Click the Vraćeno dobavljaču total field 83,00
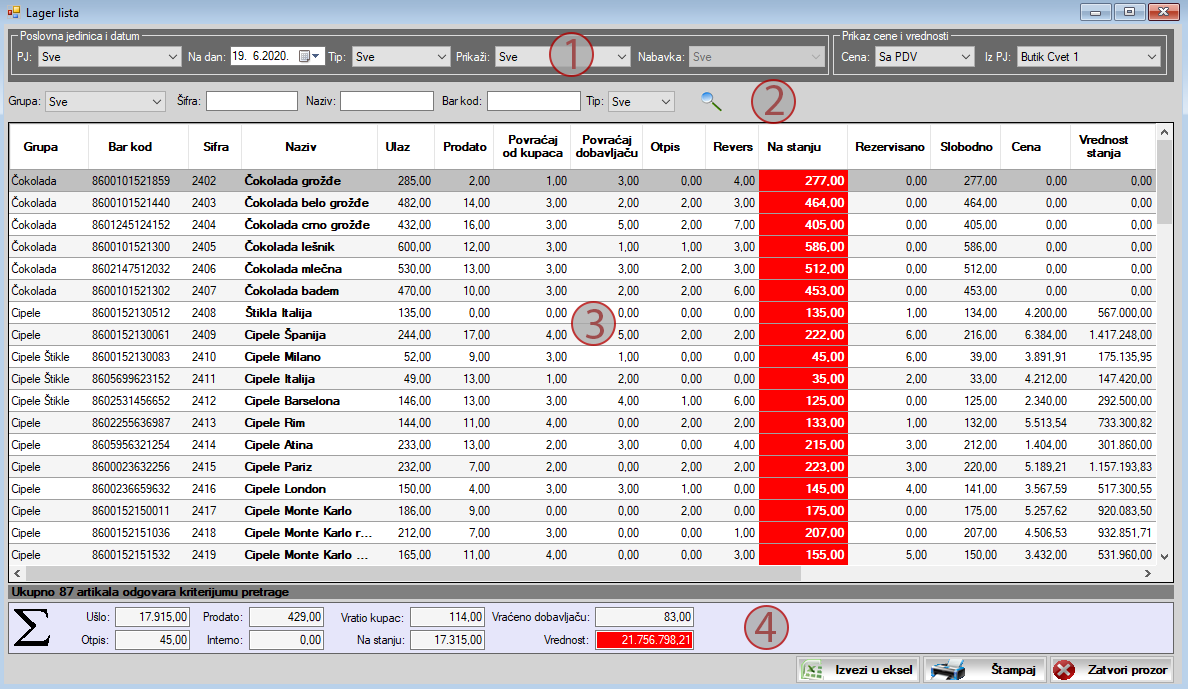1188x689 pixels. [644, 617]
